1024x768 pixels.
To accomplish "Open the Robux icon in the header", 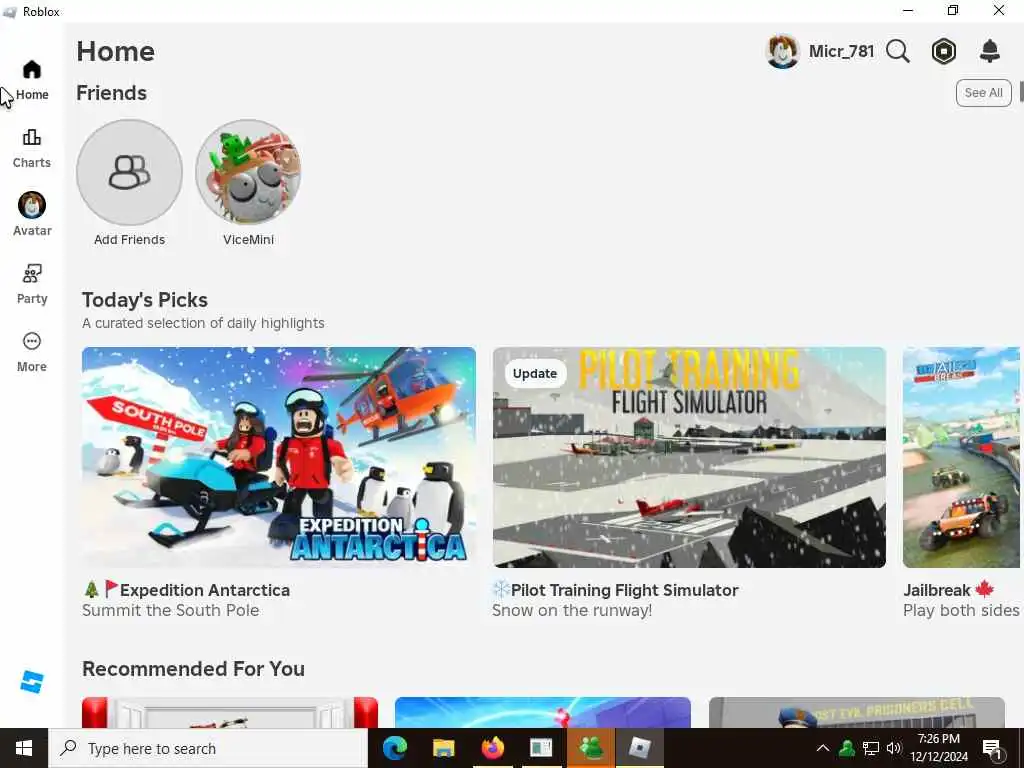I will point(944,51).
